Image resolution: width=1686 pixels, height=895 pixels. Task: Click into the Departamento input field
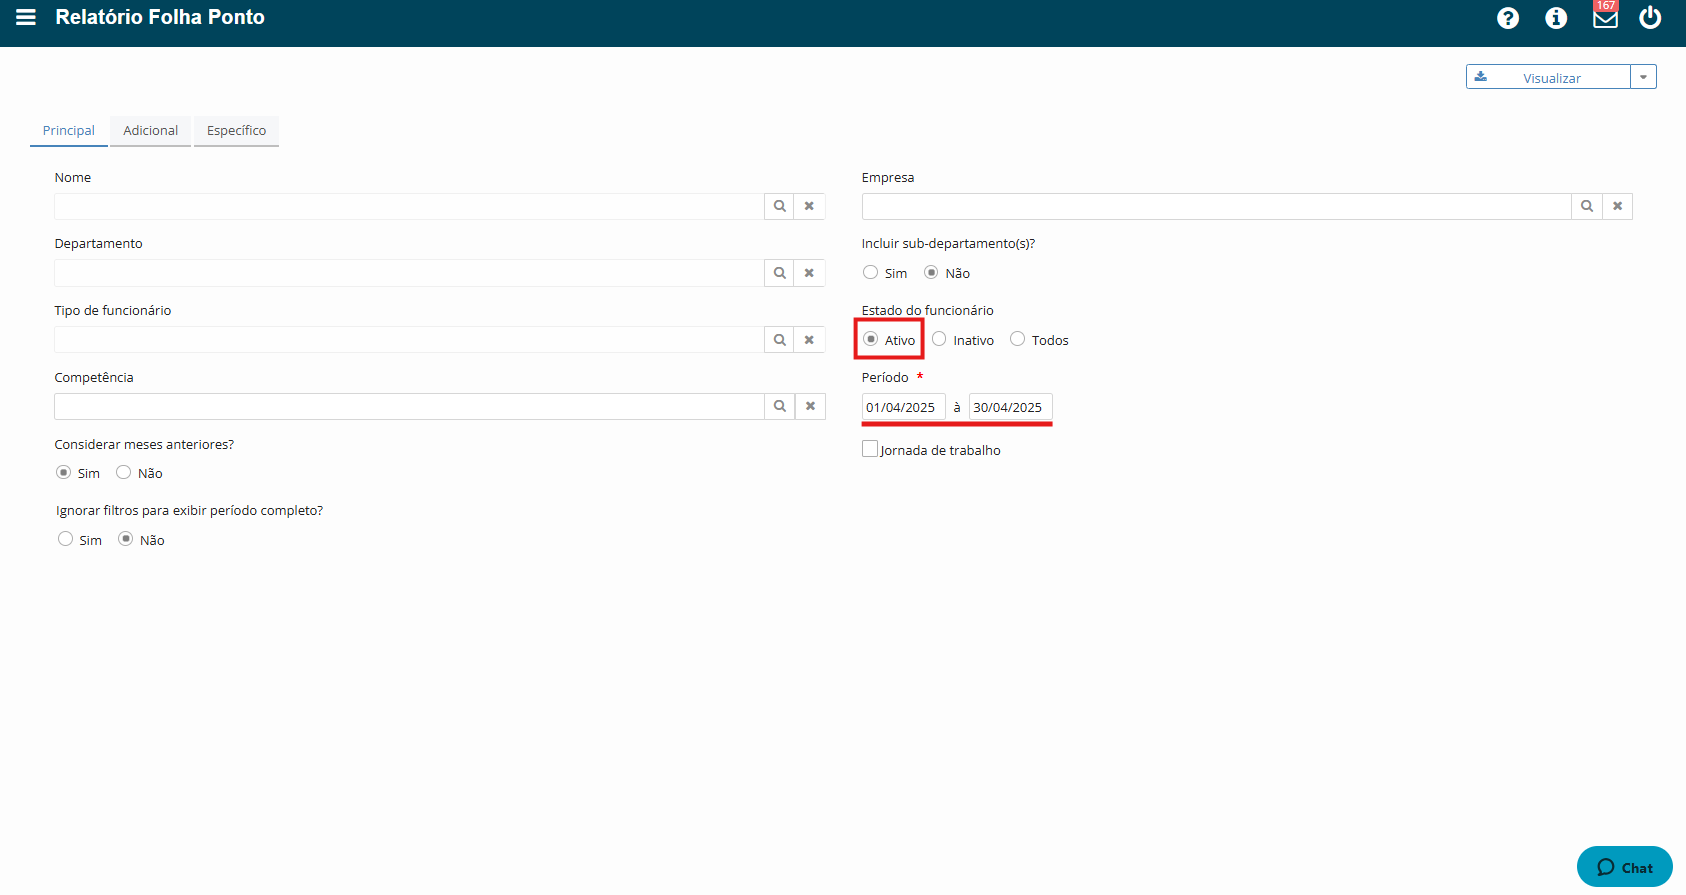click(x=409, y=273)
